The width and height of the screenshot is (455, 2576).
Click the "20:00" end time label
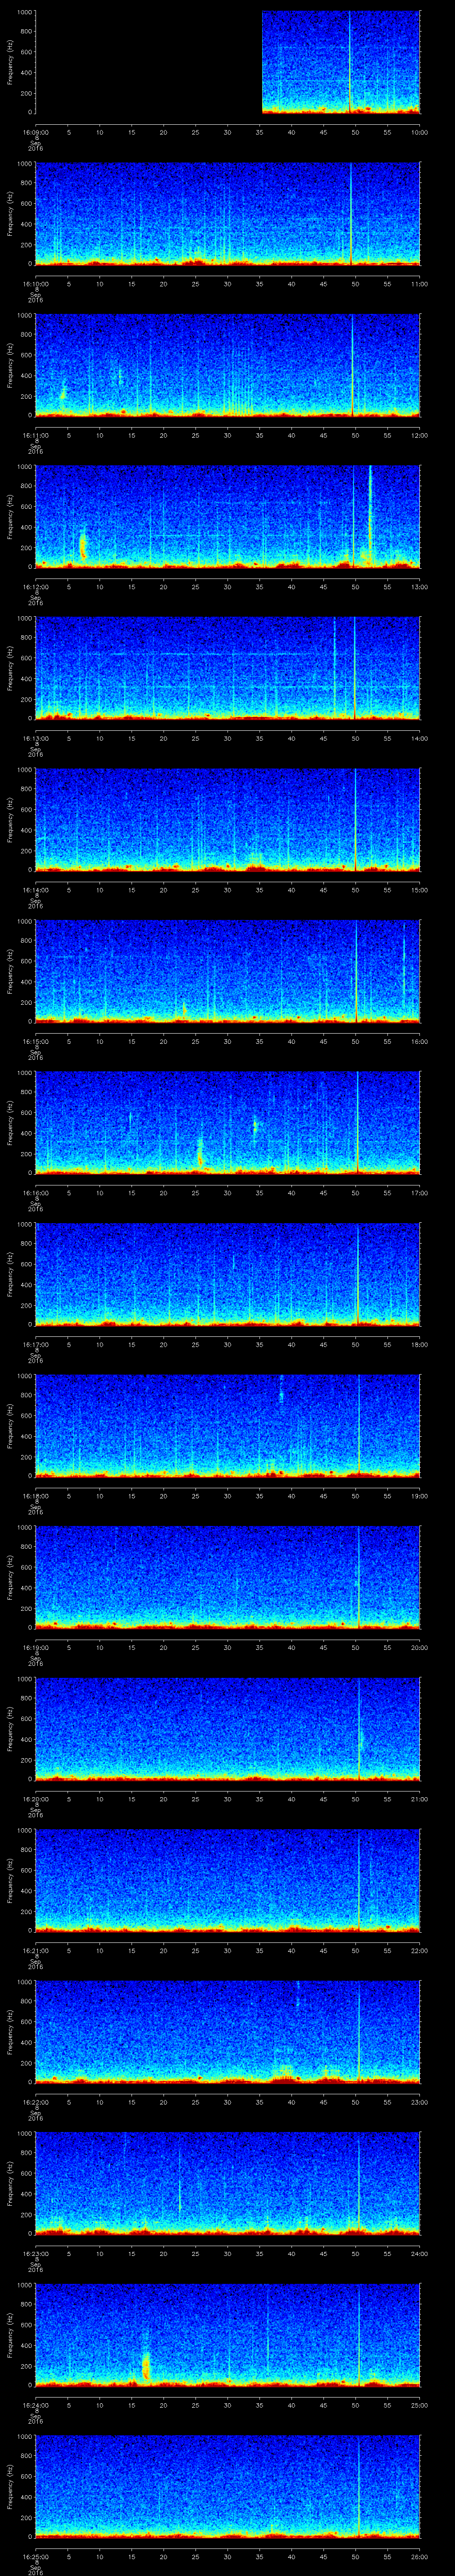click(419, 1647)
